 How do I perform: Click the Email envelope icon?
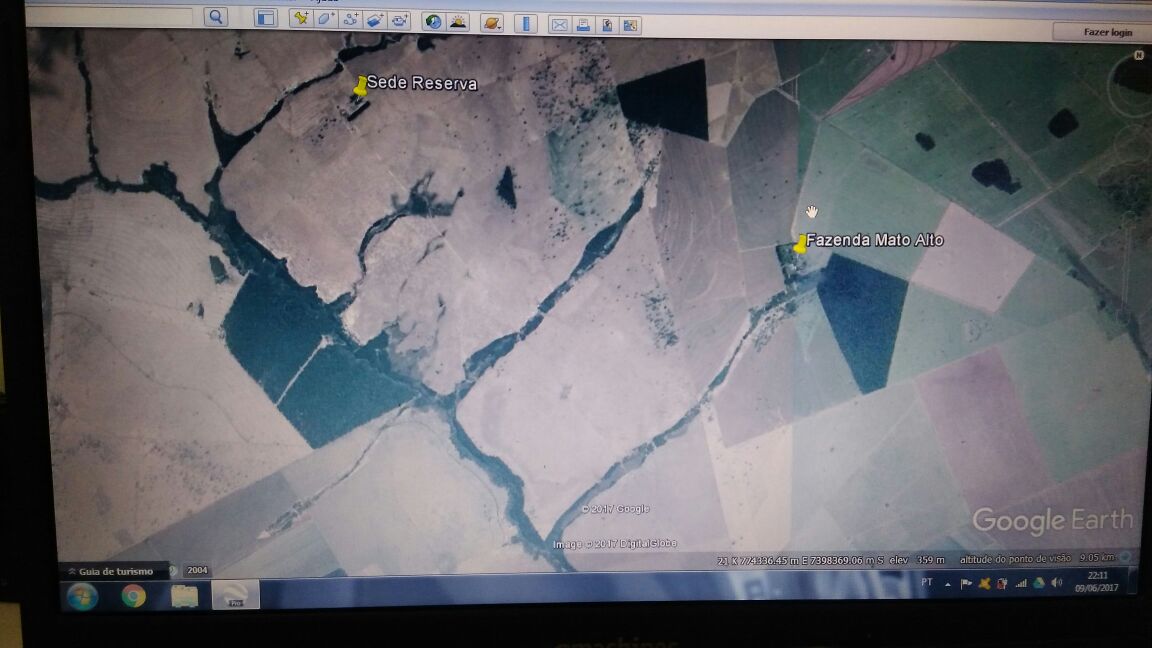(559, 25)
